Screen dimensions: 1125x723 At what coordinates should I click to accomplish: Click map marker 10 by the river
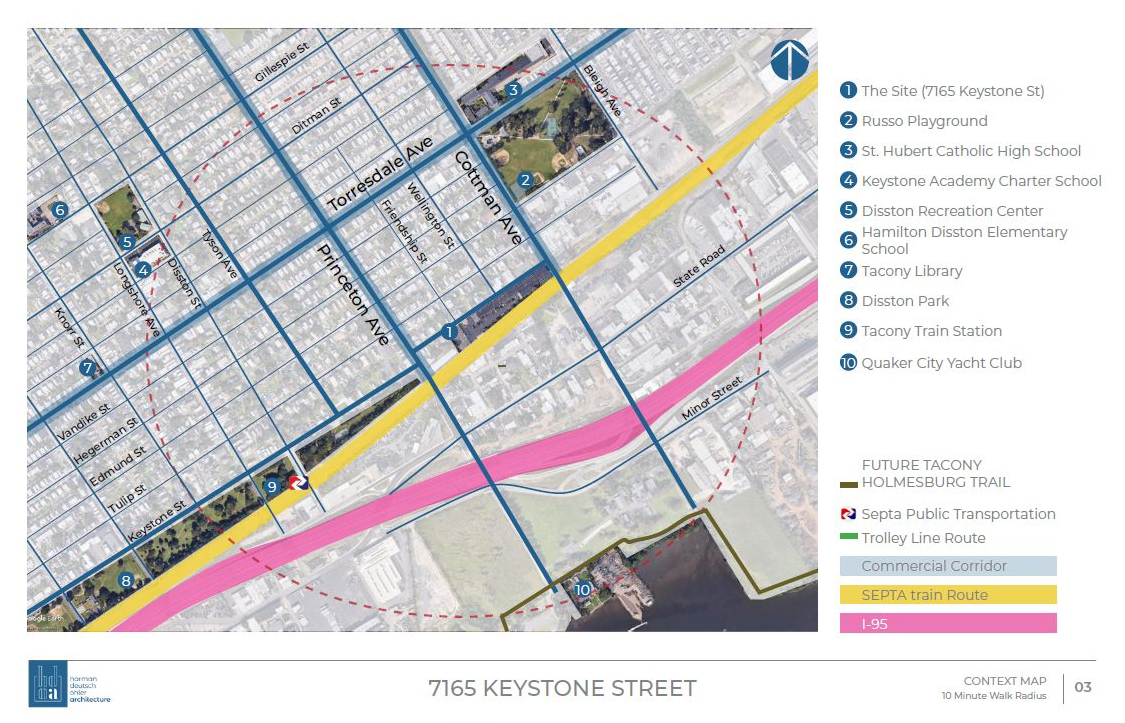pos(583,590)
